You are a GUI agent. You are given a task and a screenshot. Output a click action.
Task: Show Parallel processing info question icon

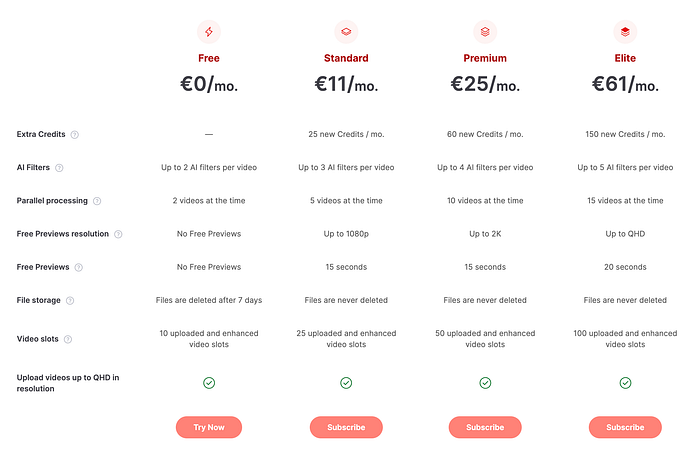[97, 201]
